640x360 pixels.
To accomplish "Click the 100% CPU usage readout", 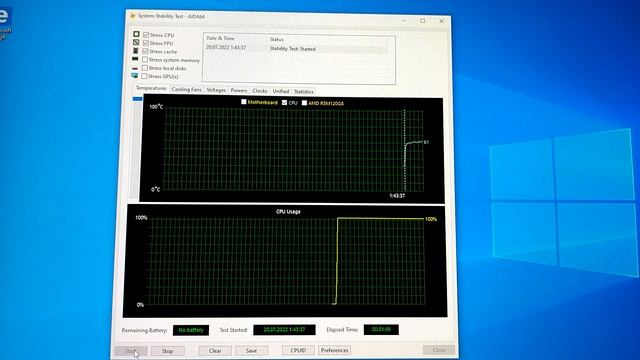I will [x=431, y=219].
